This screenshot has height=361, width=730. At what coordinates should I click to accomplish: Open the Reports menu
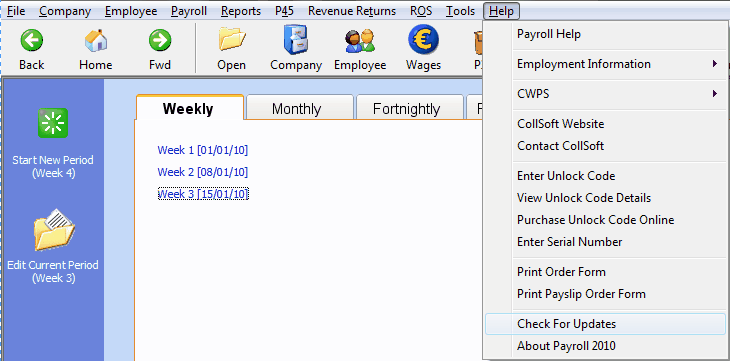(x=241, y=11)
